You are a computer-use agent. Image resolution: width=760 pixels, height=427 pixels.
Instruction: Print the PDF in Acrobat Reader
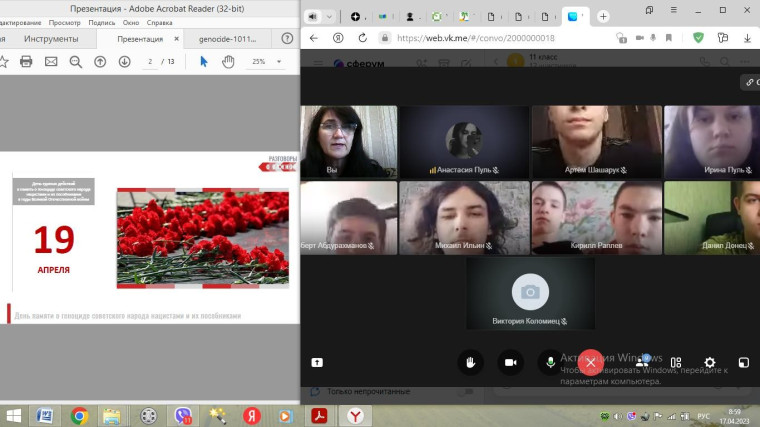(x=26, y=62)
